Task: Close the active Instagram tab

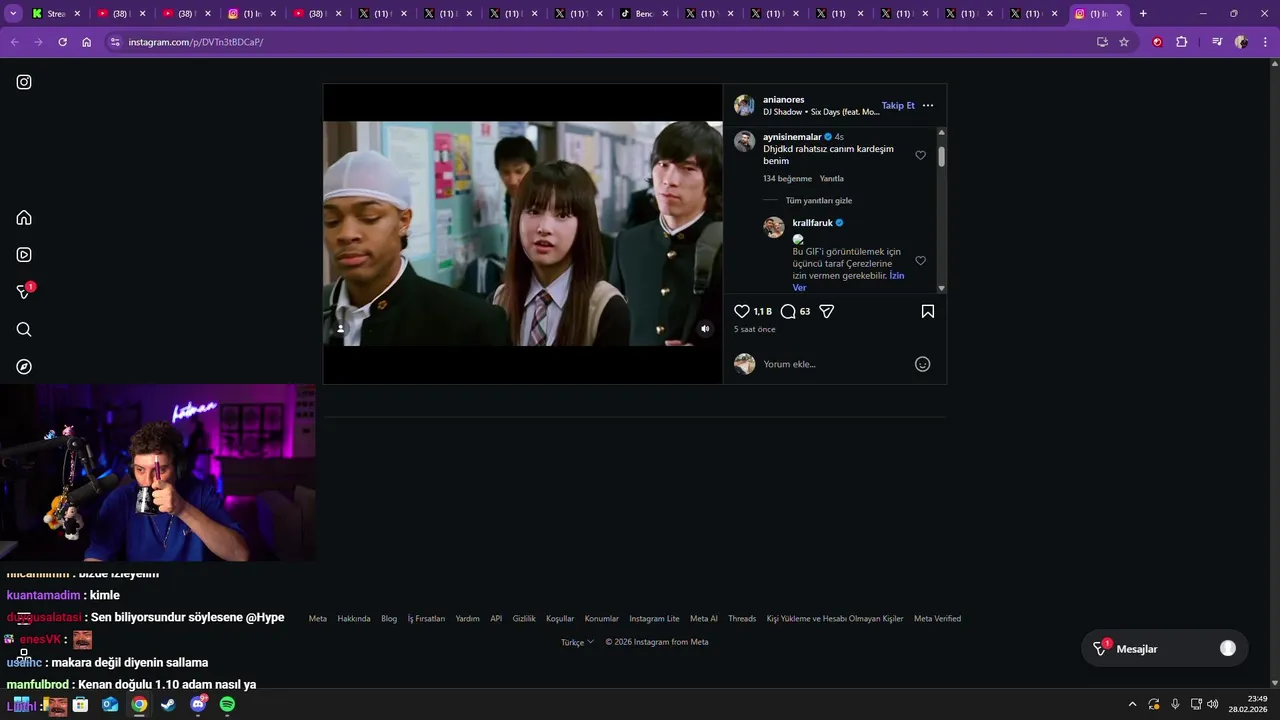Action: tap(1119, 14)
